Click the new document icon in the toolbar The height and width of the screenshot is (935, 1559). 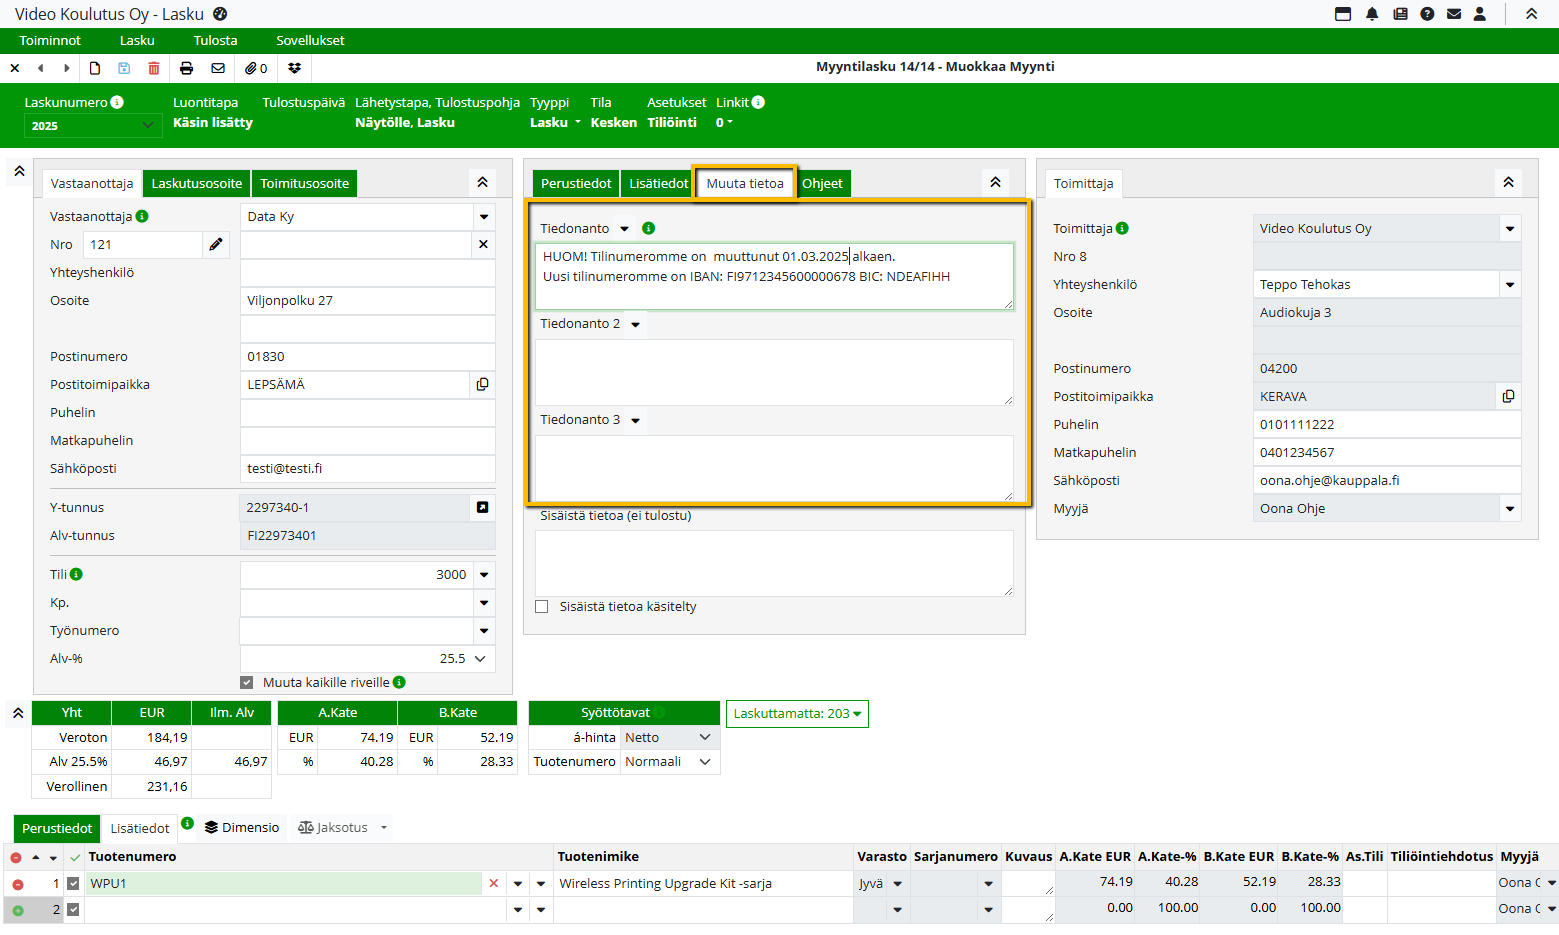(x=95, y=68)
